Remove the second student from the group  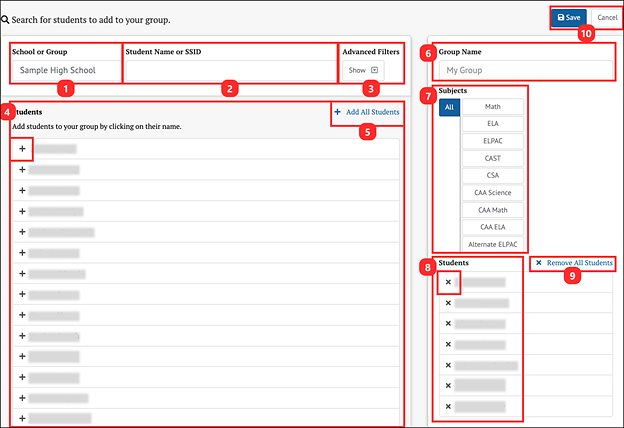[x=448, y=303]
